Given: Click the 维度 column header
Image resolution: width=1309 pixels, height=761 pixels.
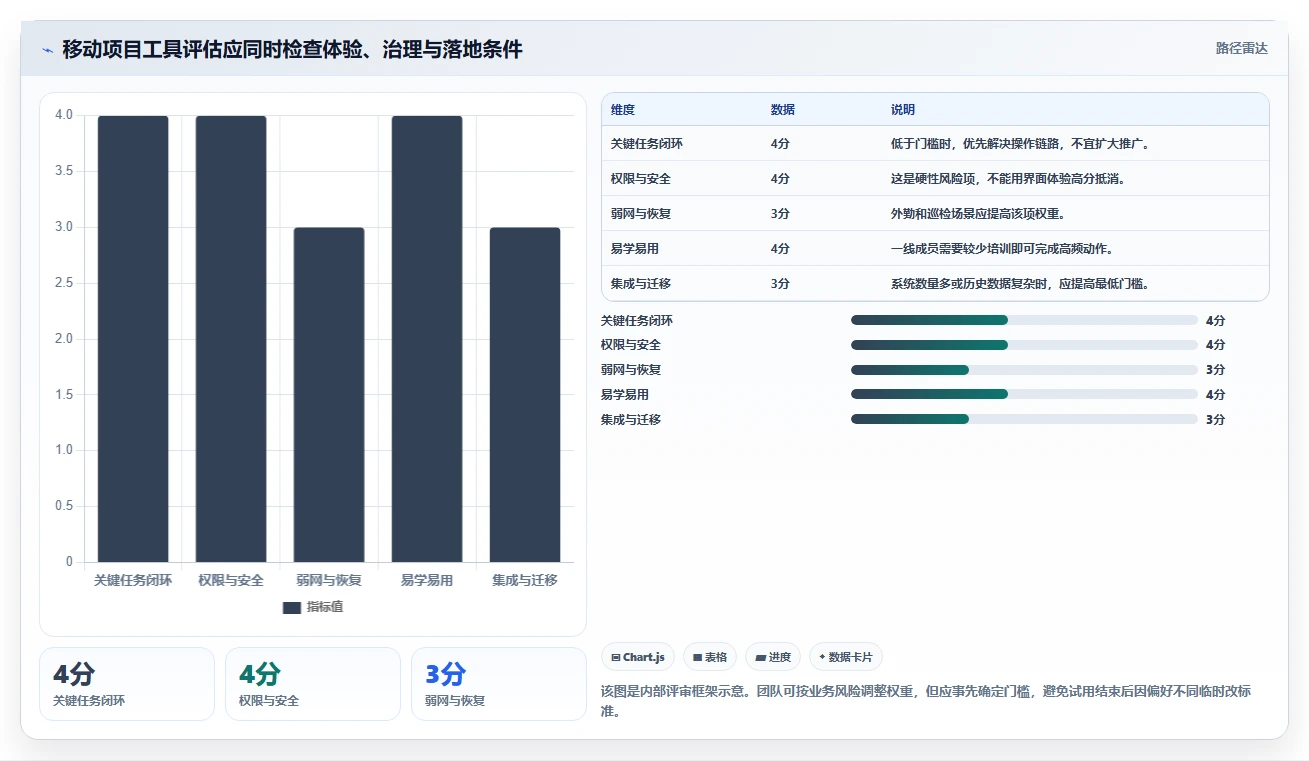Looking at the screenshot, I should click(623, 110).
